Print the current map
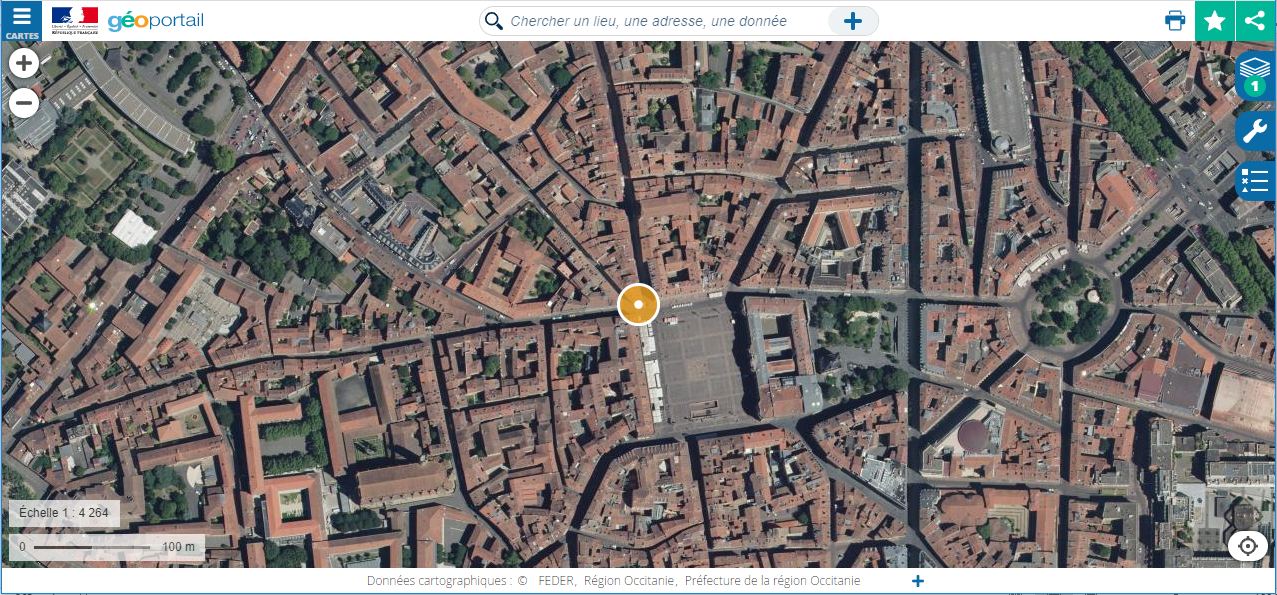This screenshot has height=595, width=1277. pos(1175,21)
